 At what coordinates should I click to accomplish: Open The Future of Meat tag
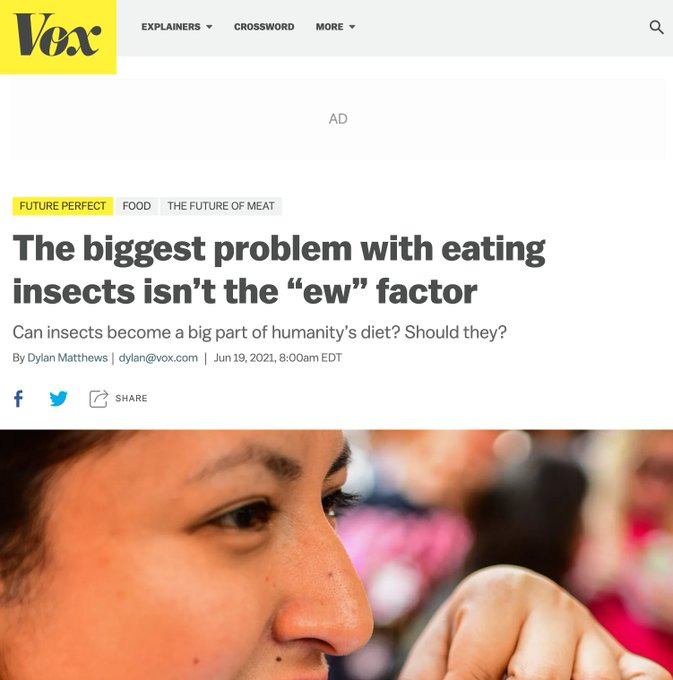coord(221,206)
